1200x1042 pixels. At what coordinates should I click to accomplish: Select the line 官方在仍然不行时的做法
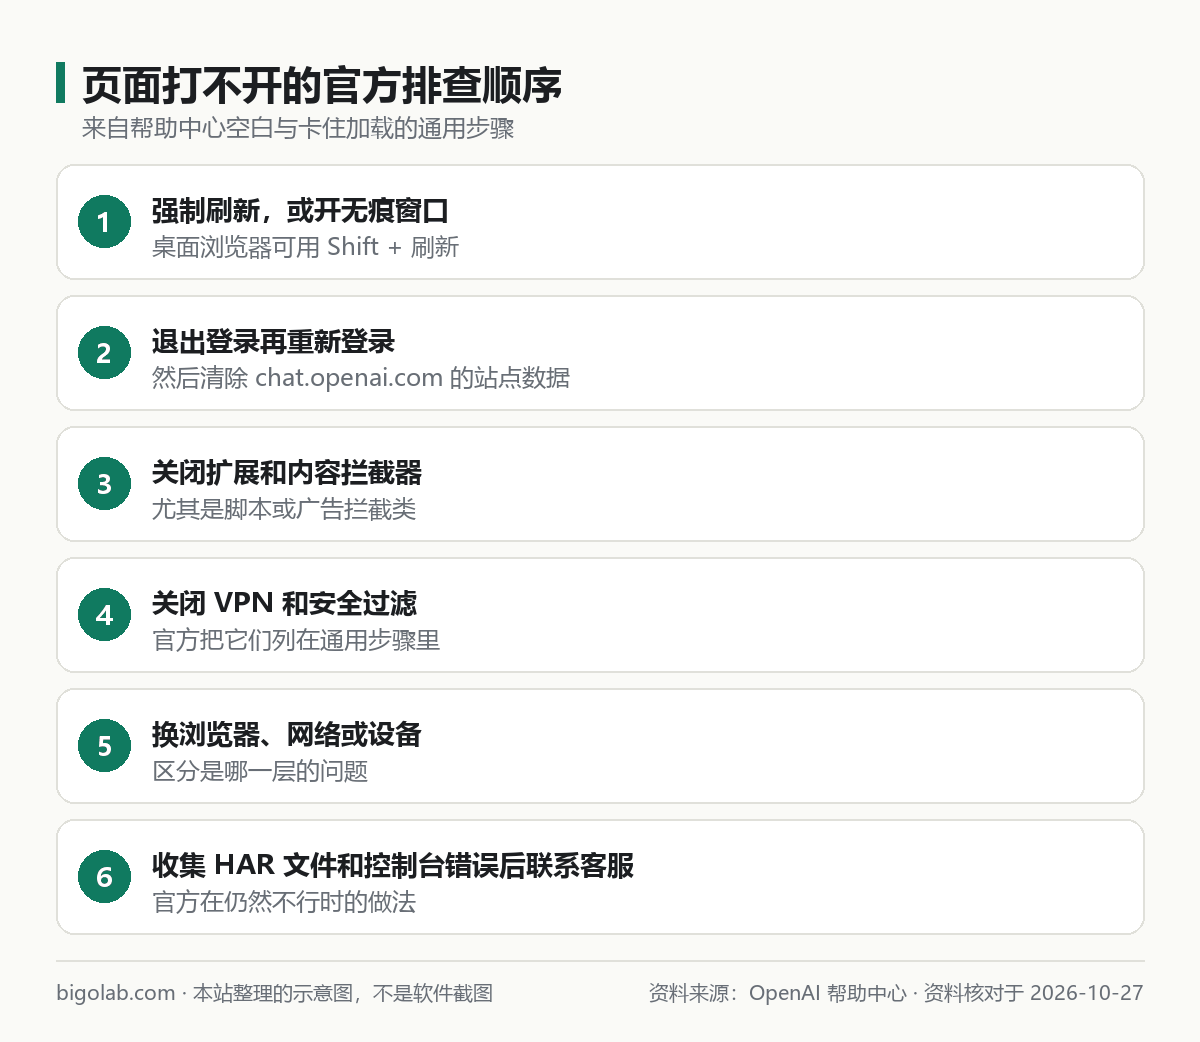click(284, 902)
